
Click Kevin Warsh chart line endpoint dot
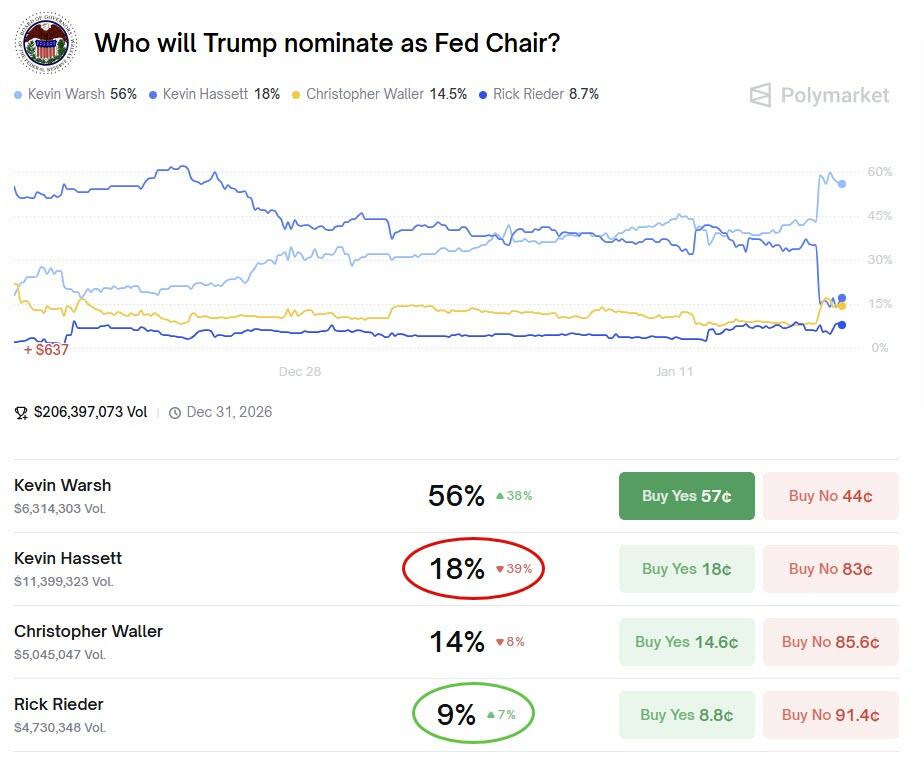pos(842,184)
